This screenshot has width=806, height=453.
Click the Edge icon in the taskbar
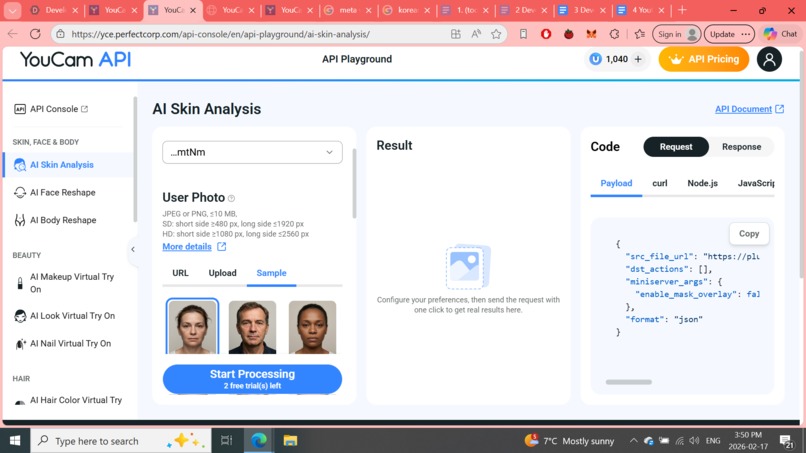pos(259,441)
